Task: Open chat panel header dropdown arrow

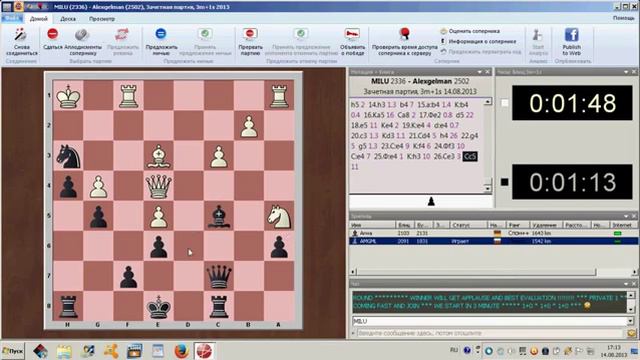Action: point(626,284)
